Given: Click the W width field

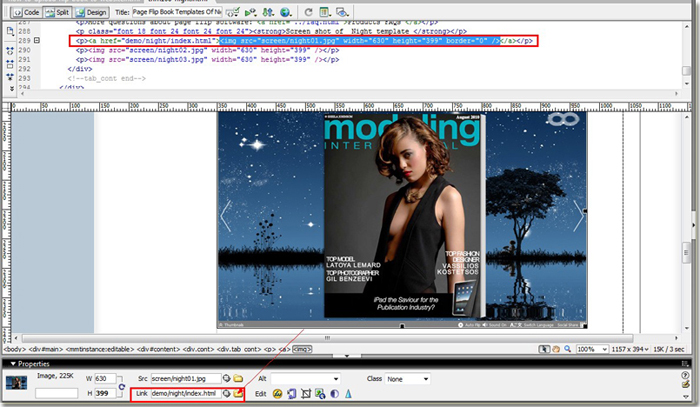Looking at the screenshot, I should (x=105, y=379).
